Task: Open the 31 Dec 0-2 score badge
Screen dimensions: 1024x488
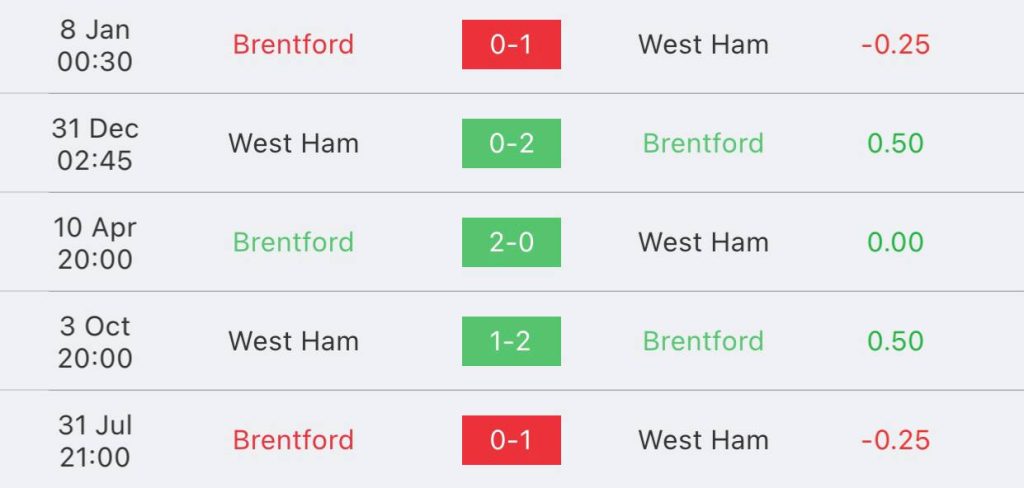Action: click(511, 143)
